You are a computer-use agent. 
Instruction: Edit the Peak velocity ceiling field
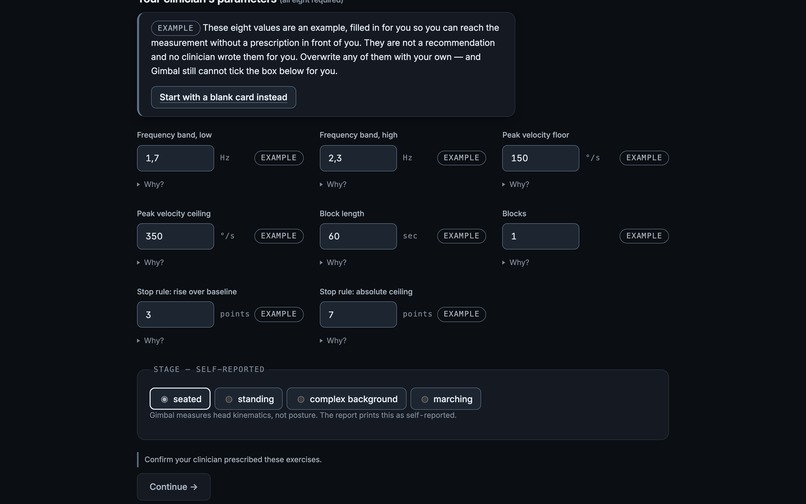click(175, 236)
